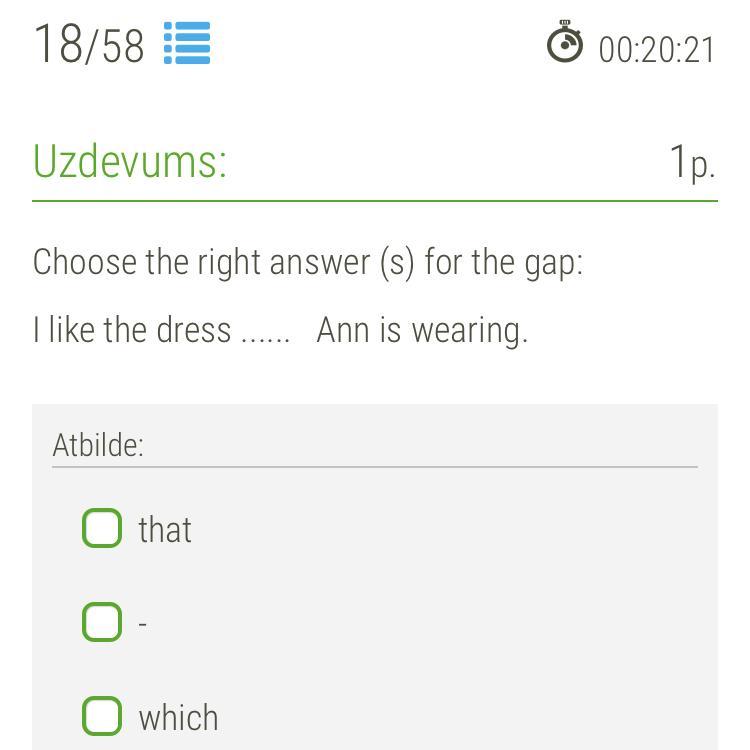Tick the checkbox next to the dash option

tap(102, 622)
